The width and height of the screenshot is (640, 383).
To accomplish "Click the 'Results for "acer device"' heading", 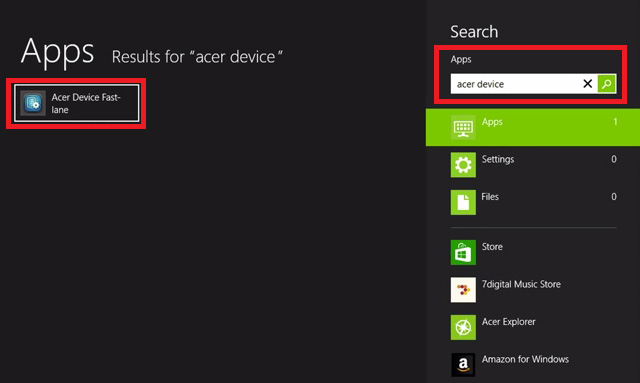I will (x=197, y=57).
